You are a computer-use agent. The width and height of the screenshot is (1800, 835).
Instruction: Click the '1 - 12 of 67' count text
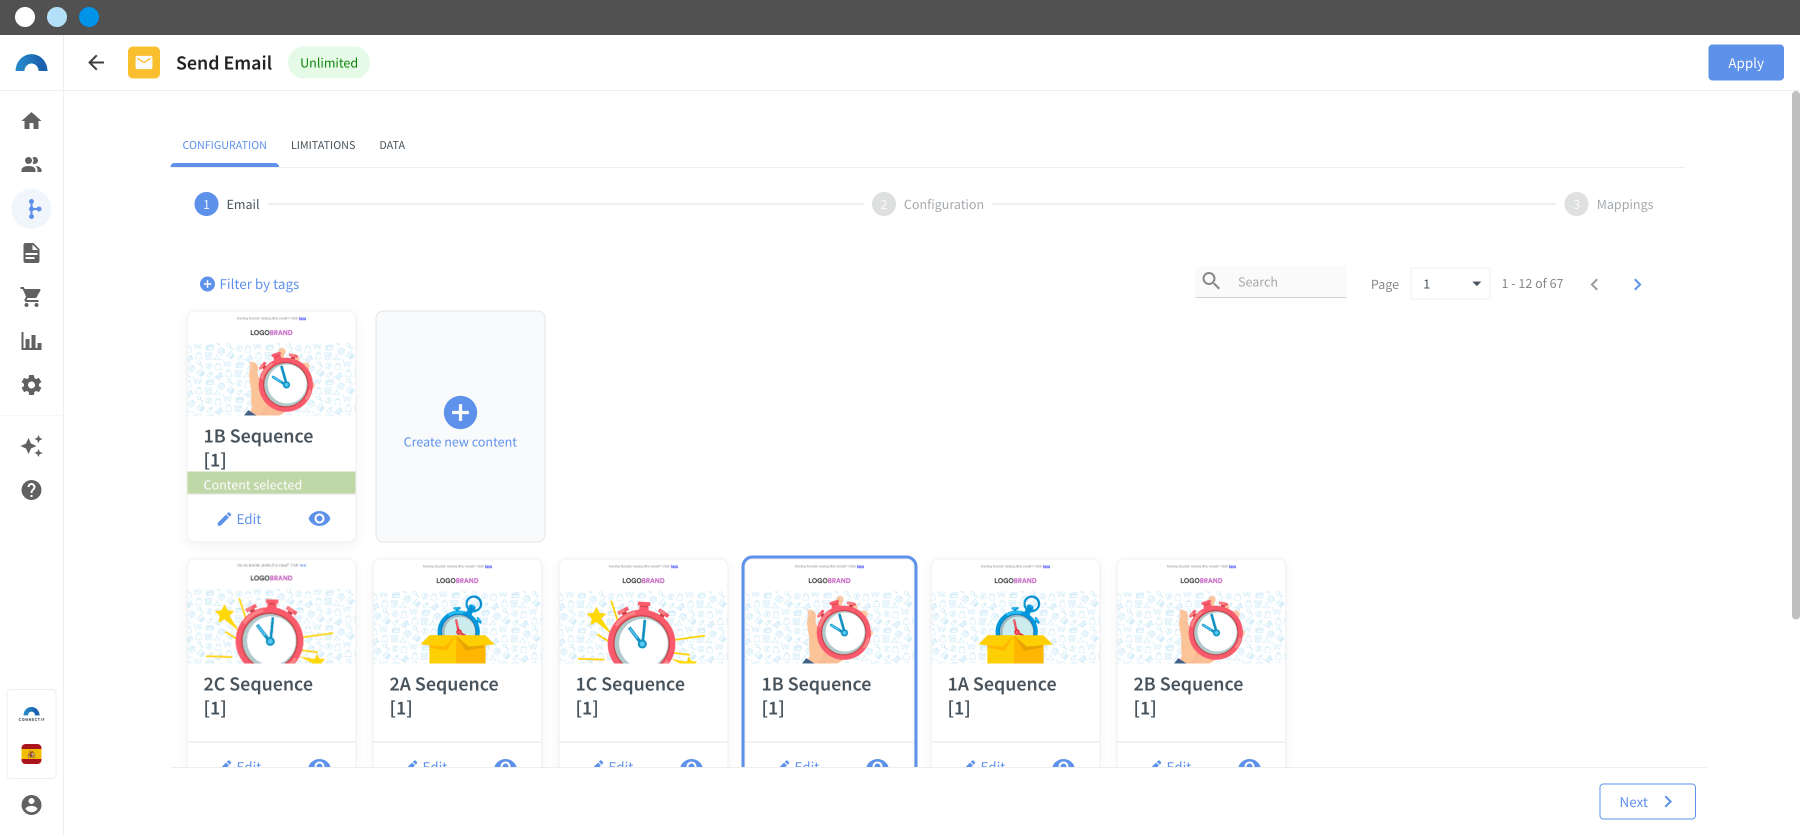click(x=1532, y=284)
